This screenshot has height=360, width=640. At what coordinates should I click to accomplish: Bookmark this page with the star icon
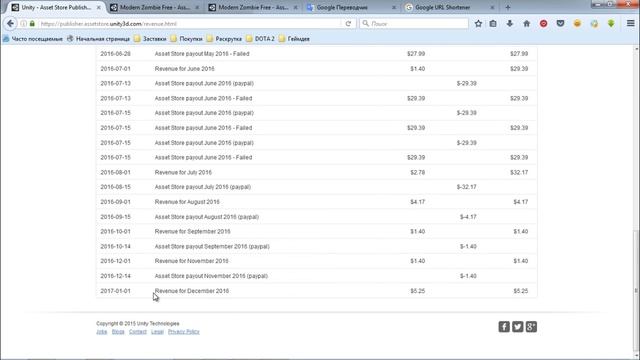[x=478, y=24]
